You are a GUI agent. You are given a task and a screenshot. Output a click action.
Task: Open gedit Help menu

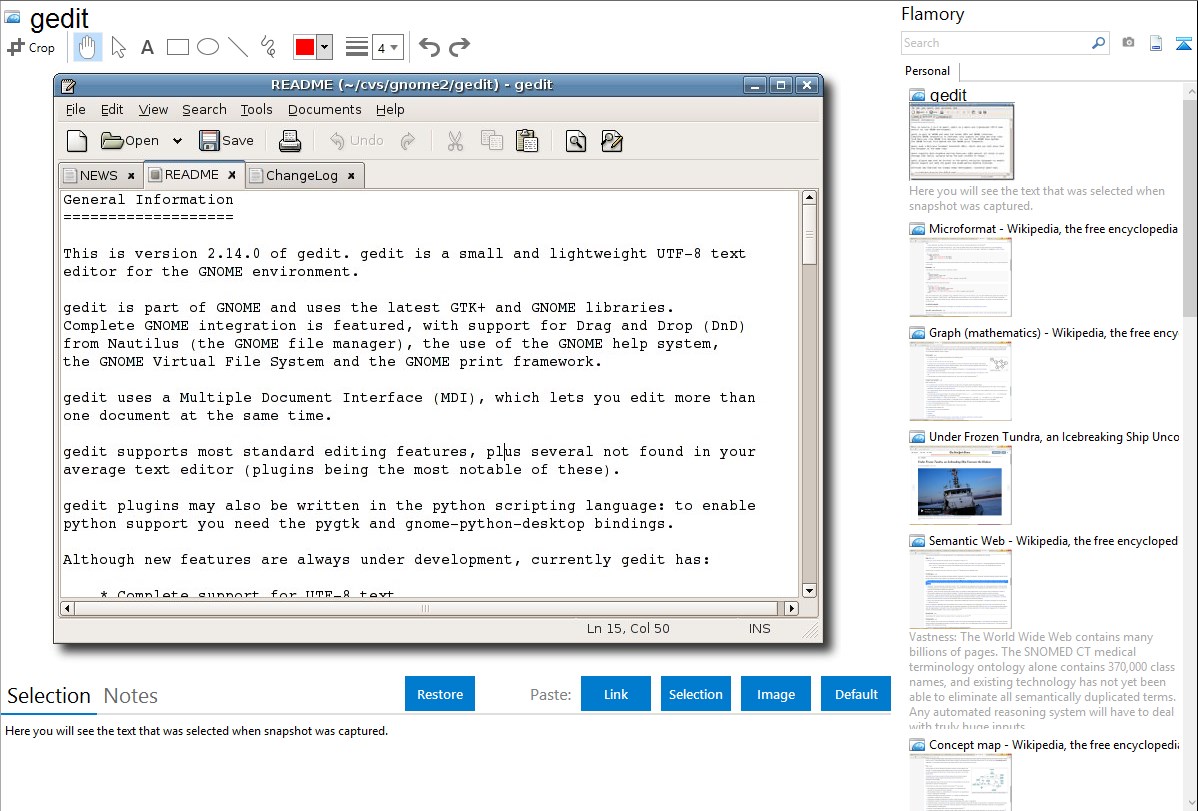390,109
